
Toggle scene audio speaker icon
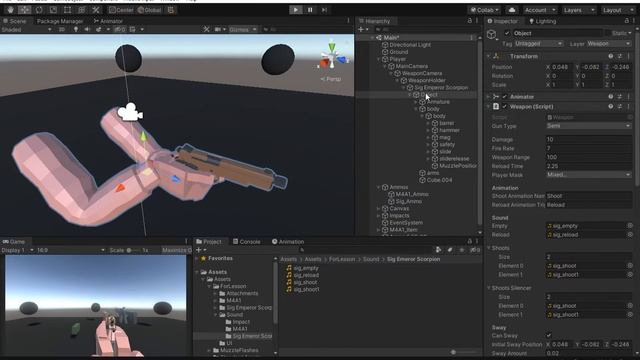click(x=87, y=29)
